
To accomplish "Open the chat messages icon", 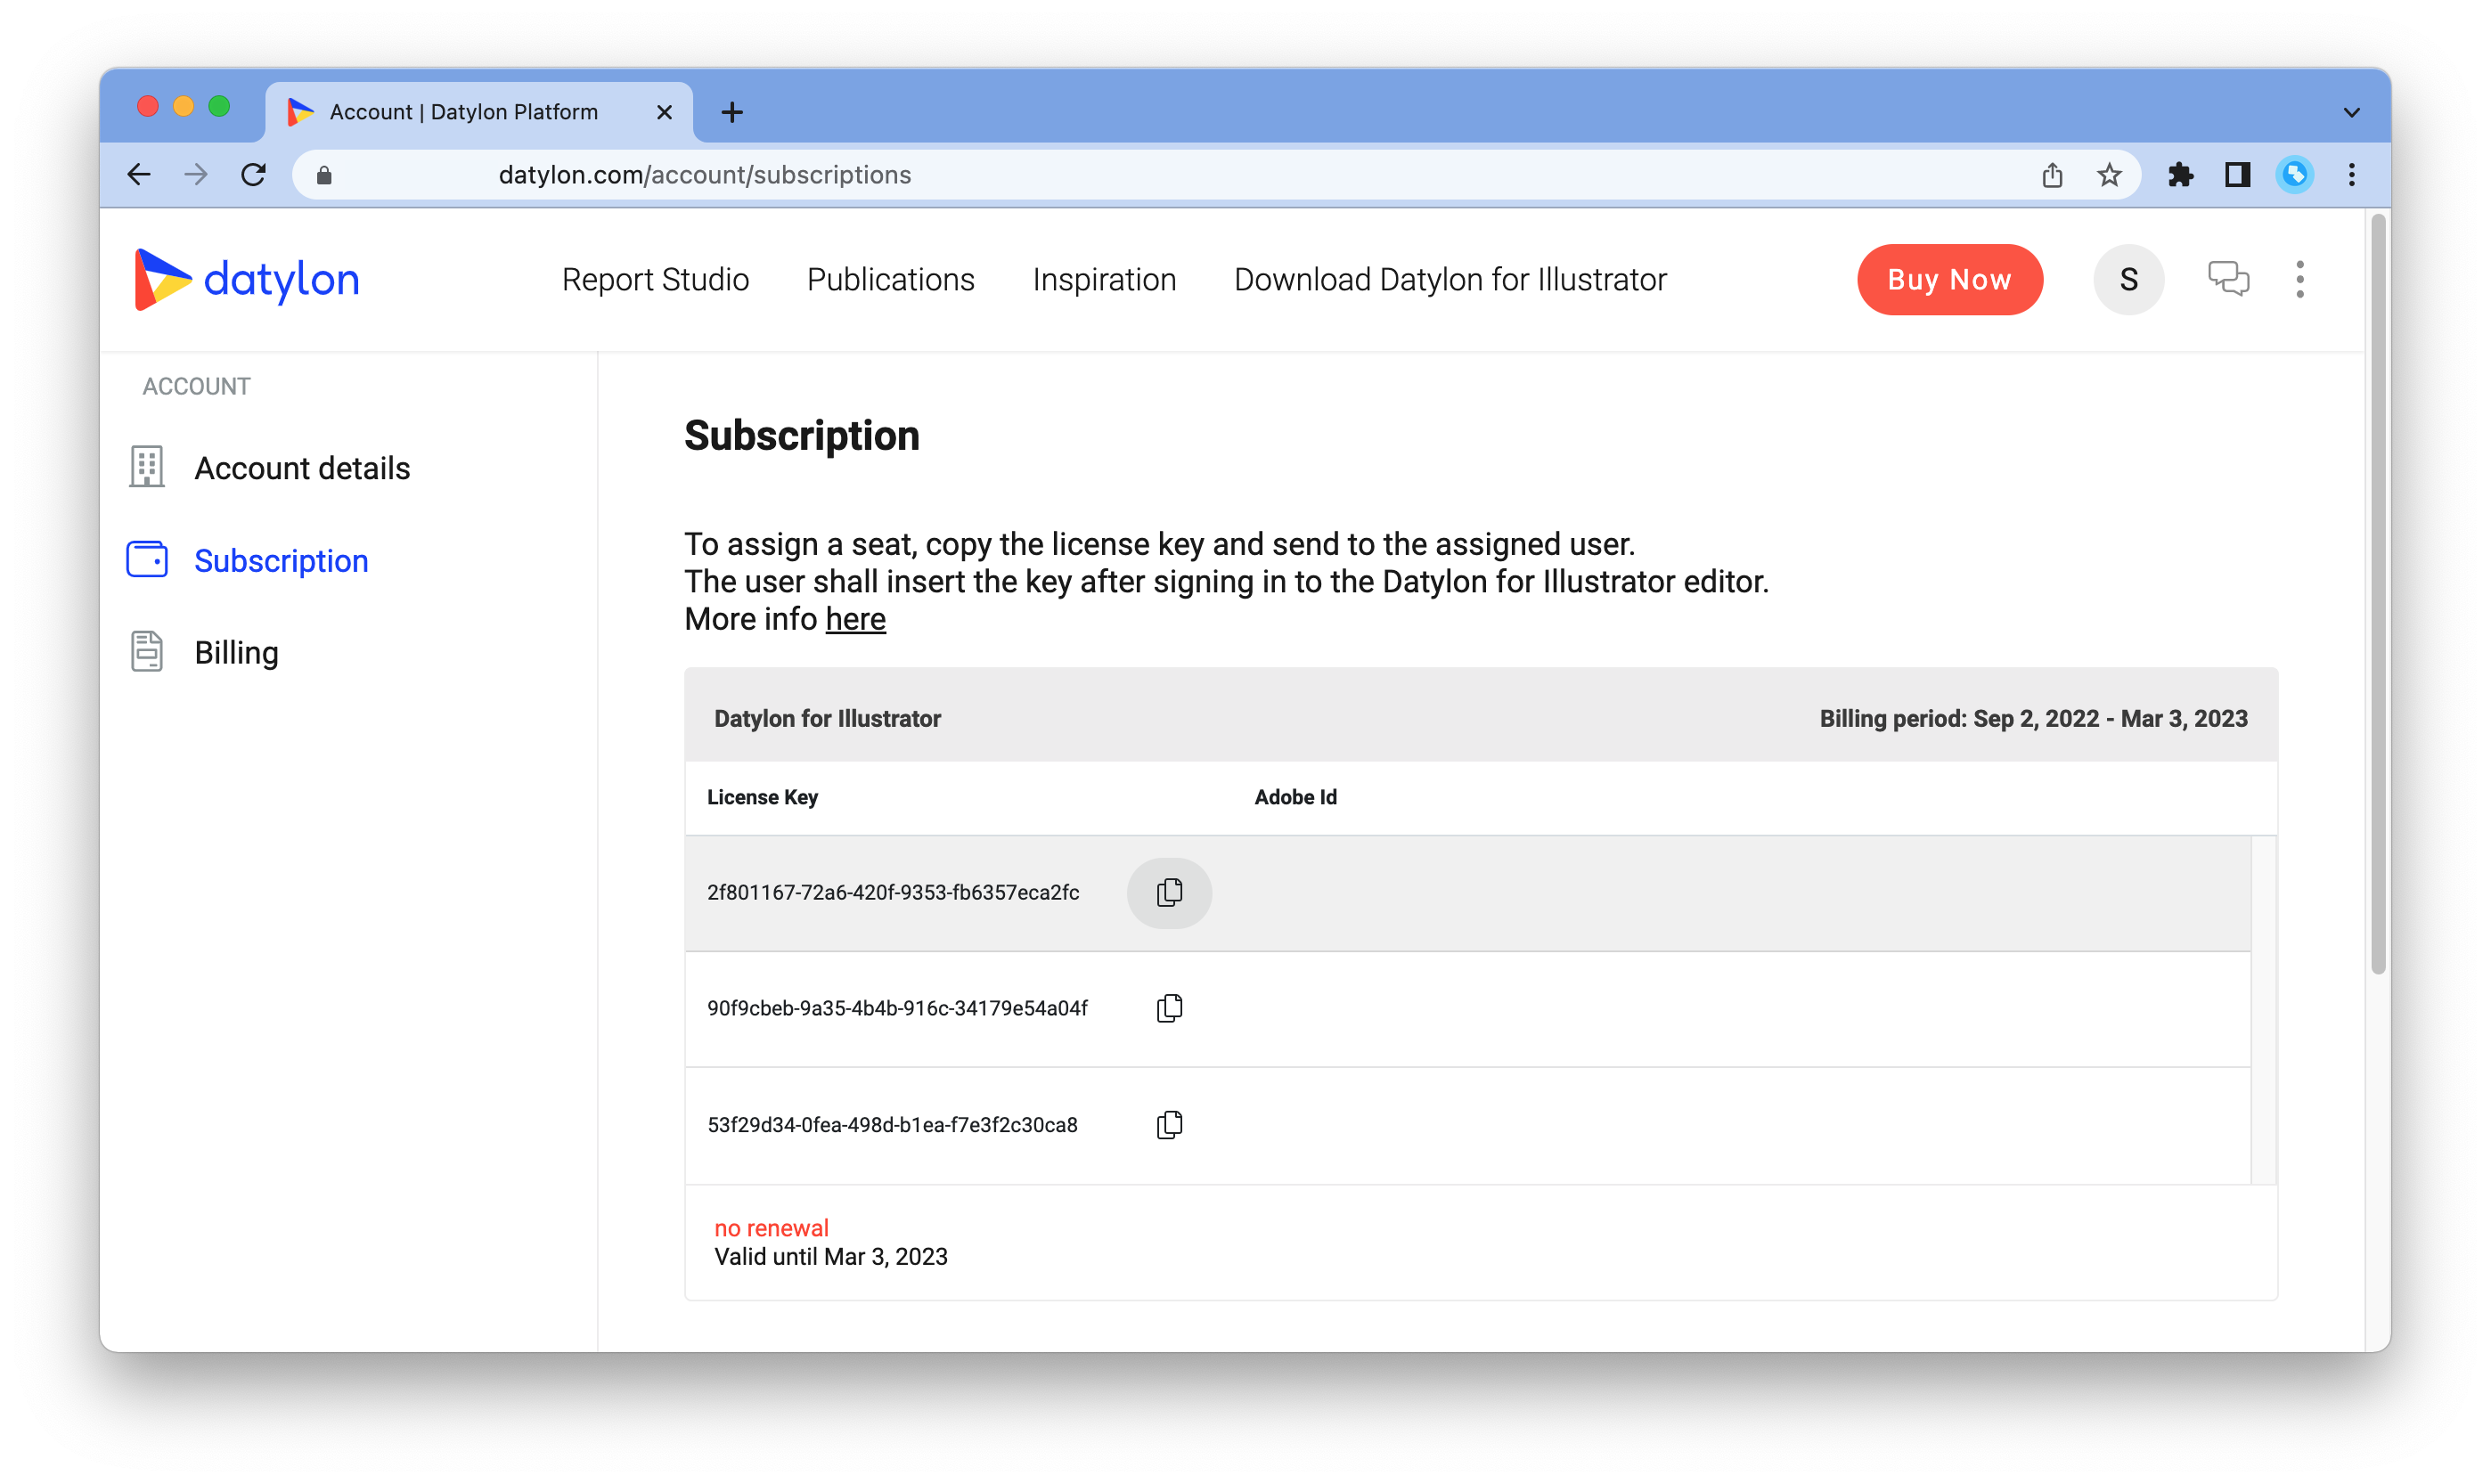I will coord(2228,279).
